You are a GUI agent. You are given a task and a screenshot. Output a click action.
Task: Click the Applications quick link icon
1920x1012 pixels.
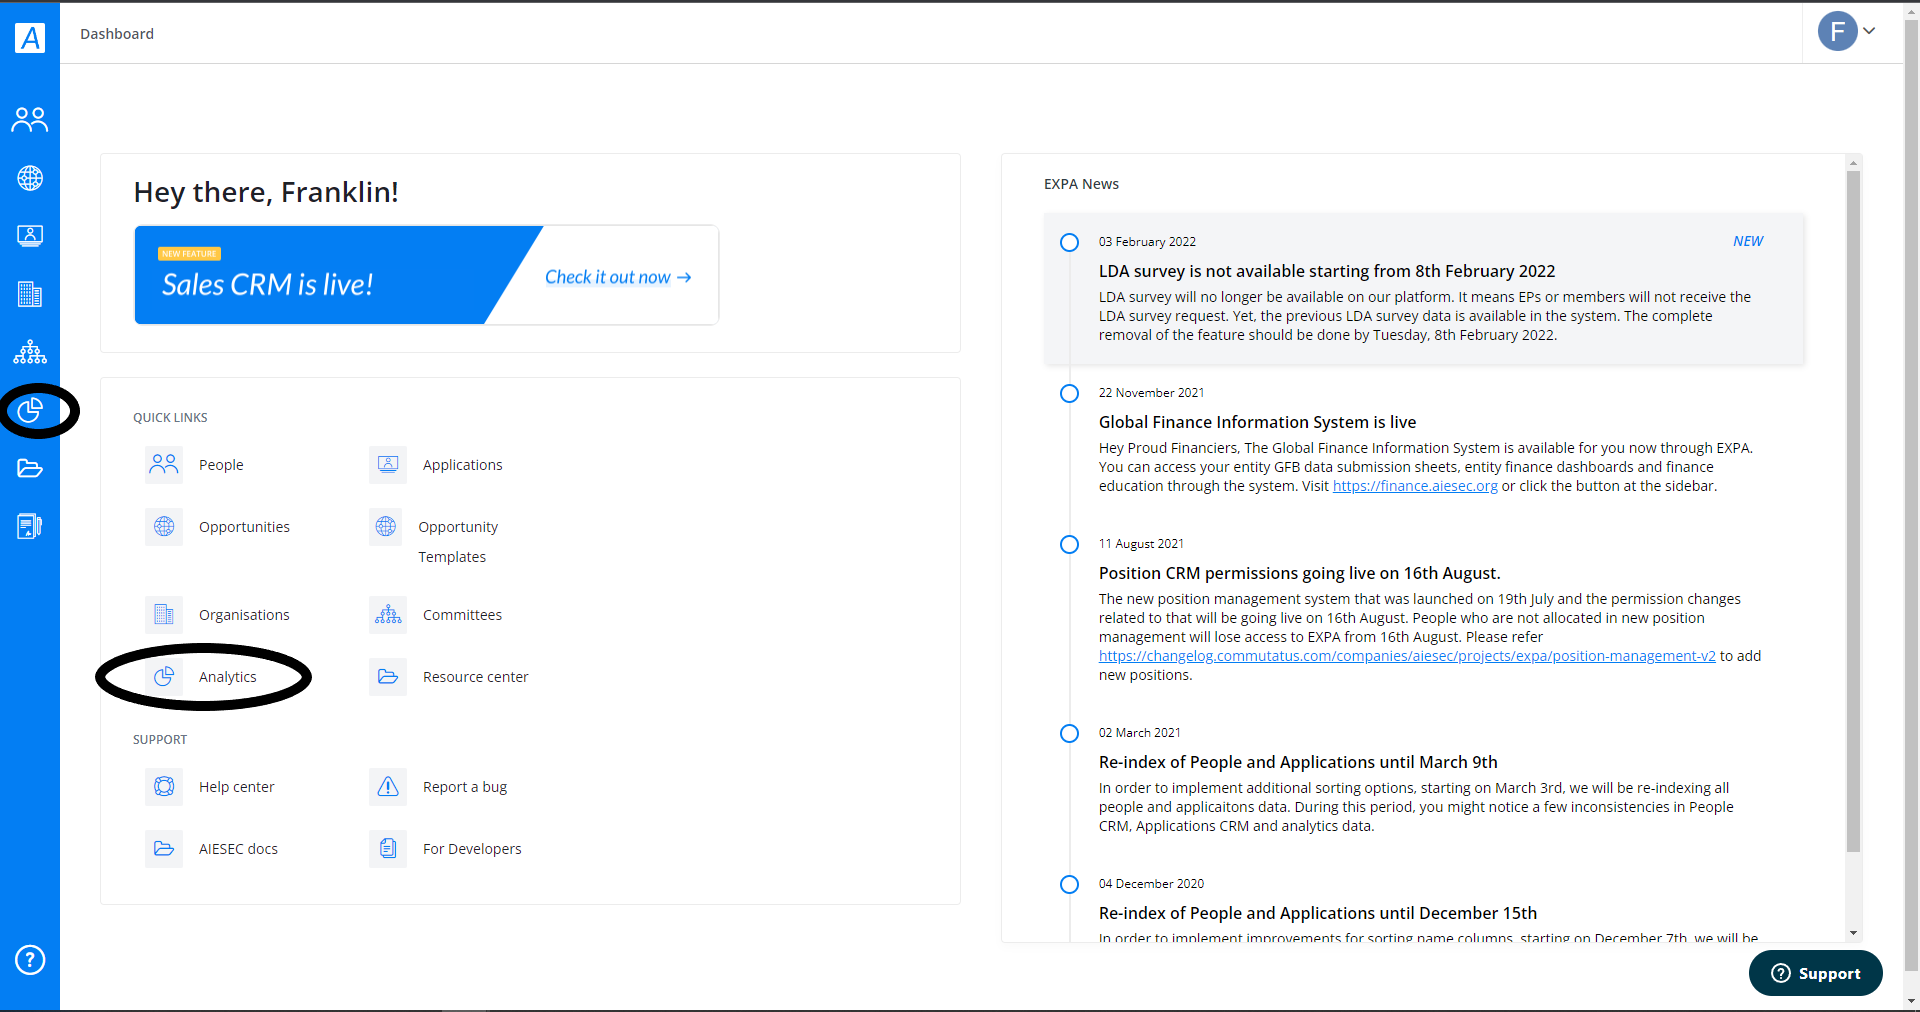click(388, 465)
